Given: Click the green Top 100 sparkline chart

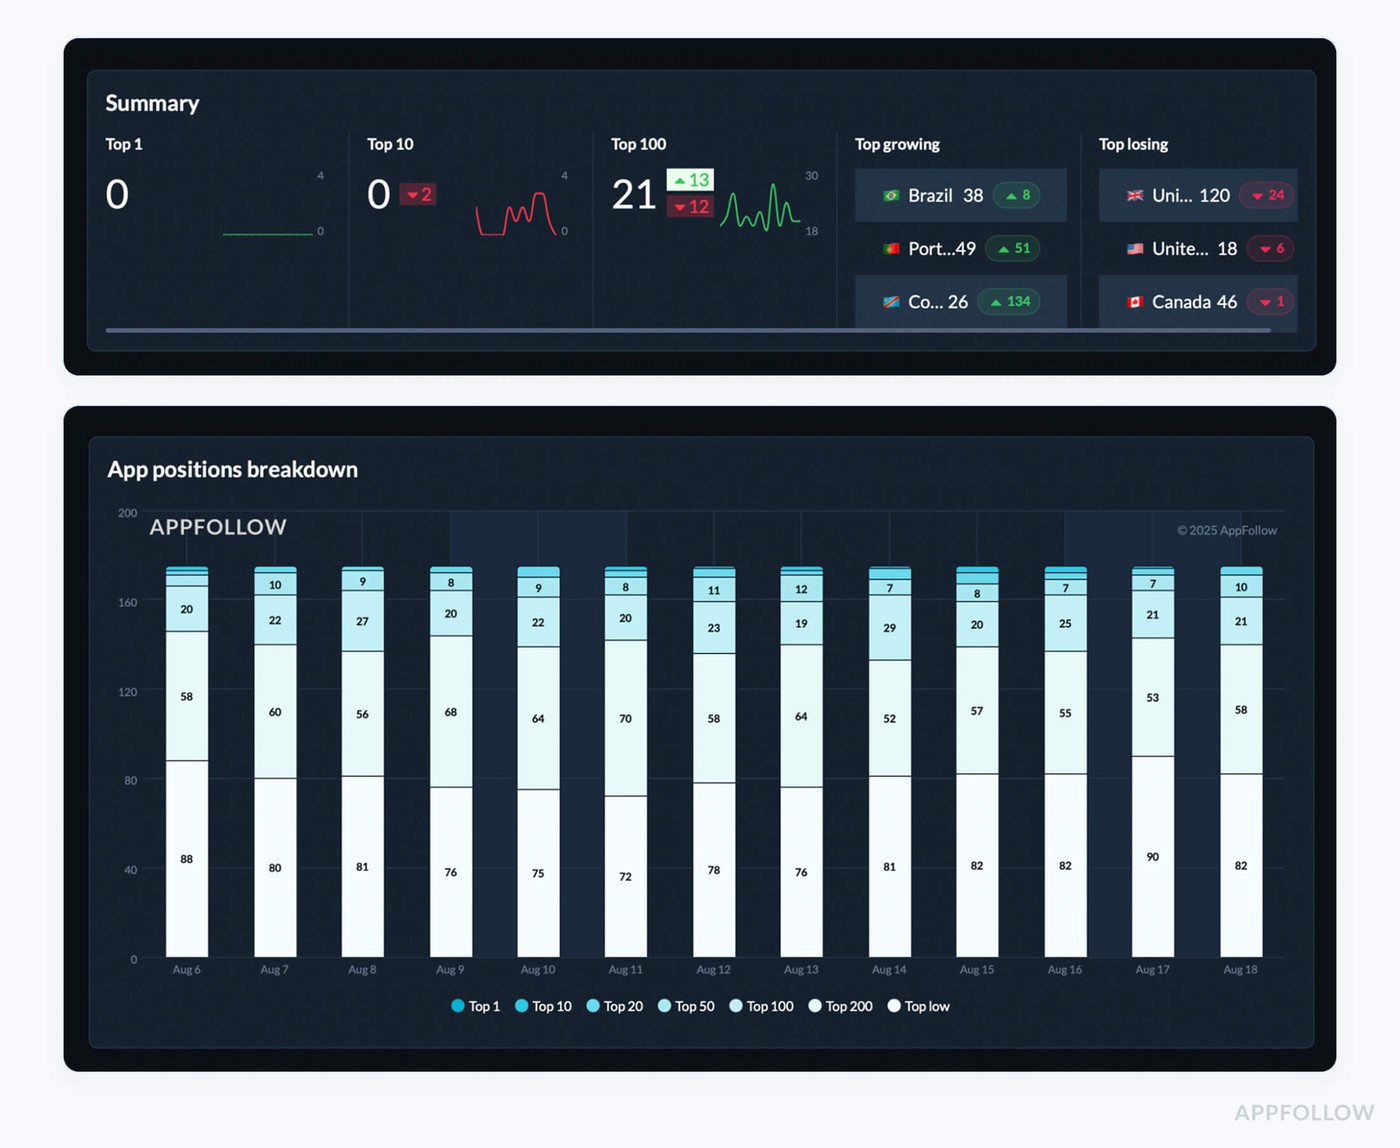Looking at the screenshot, I should [x=760, y=203].
